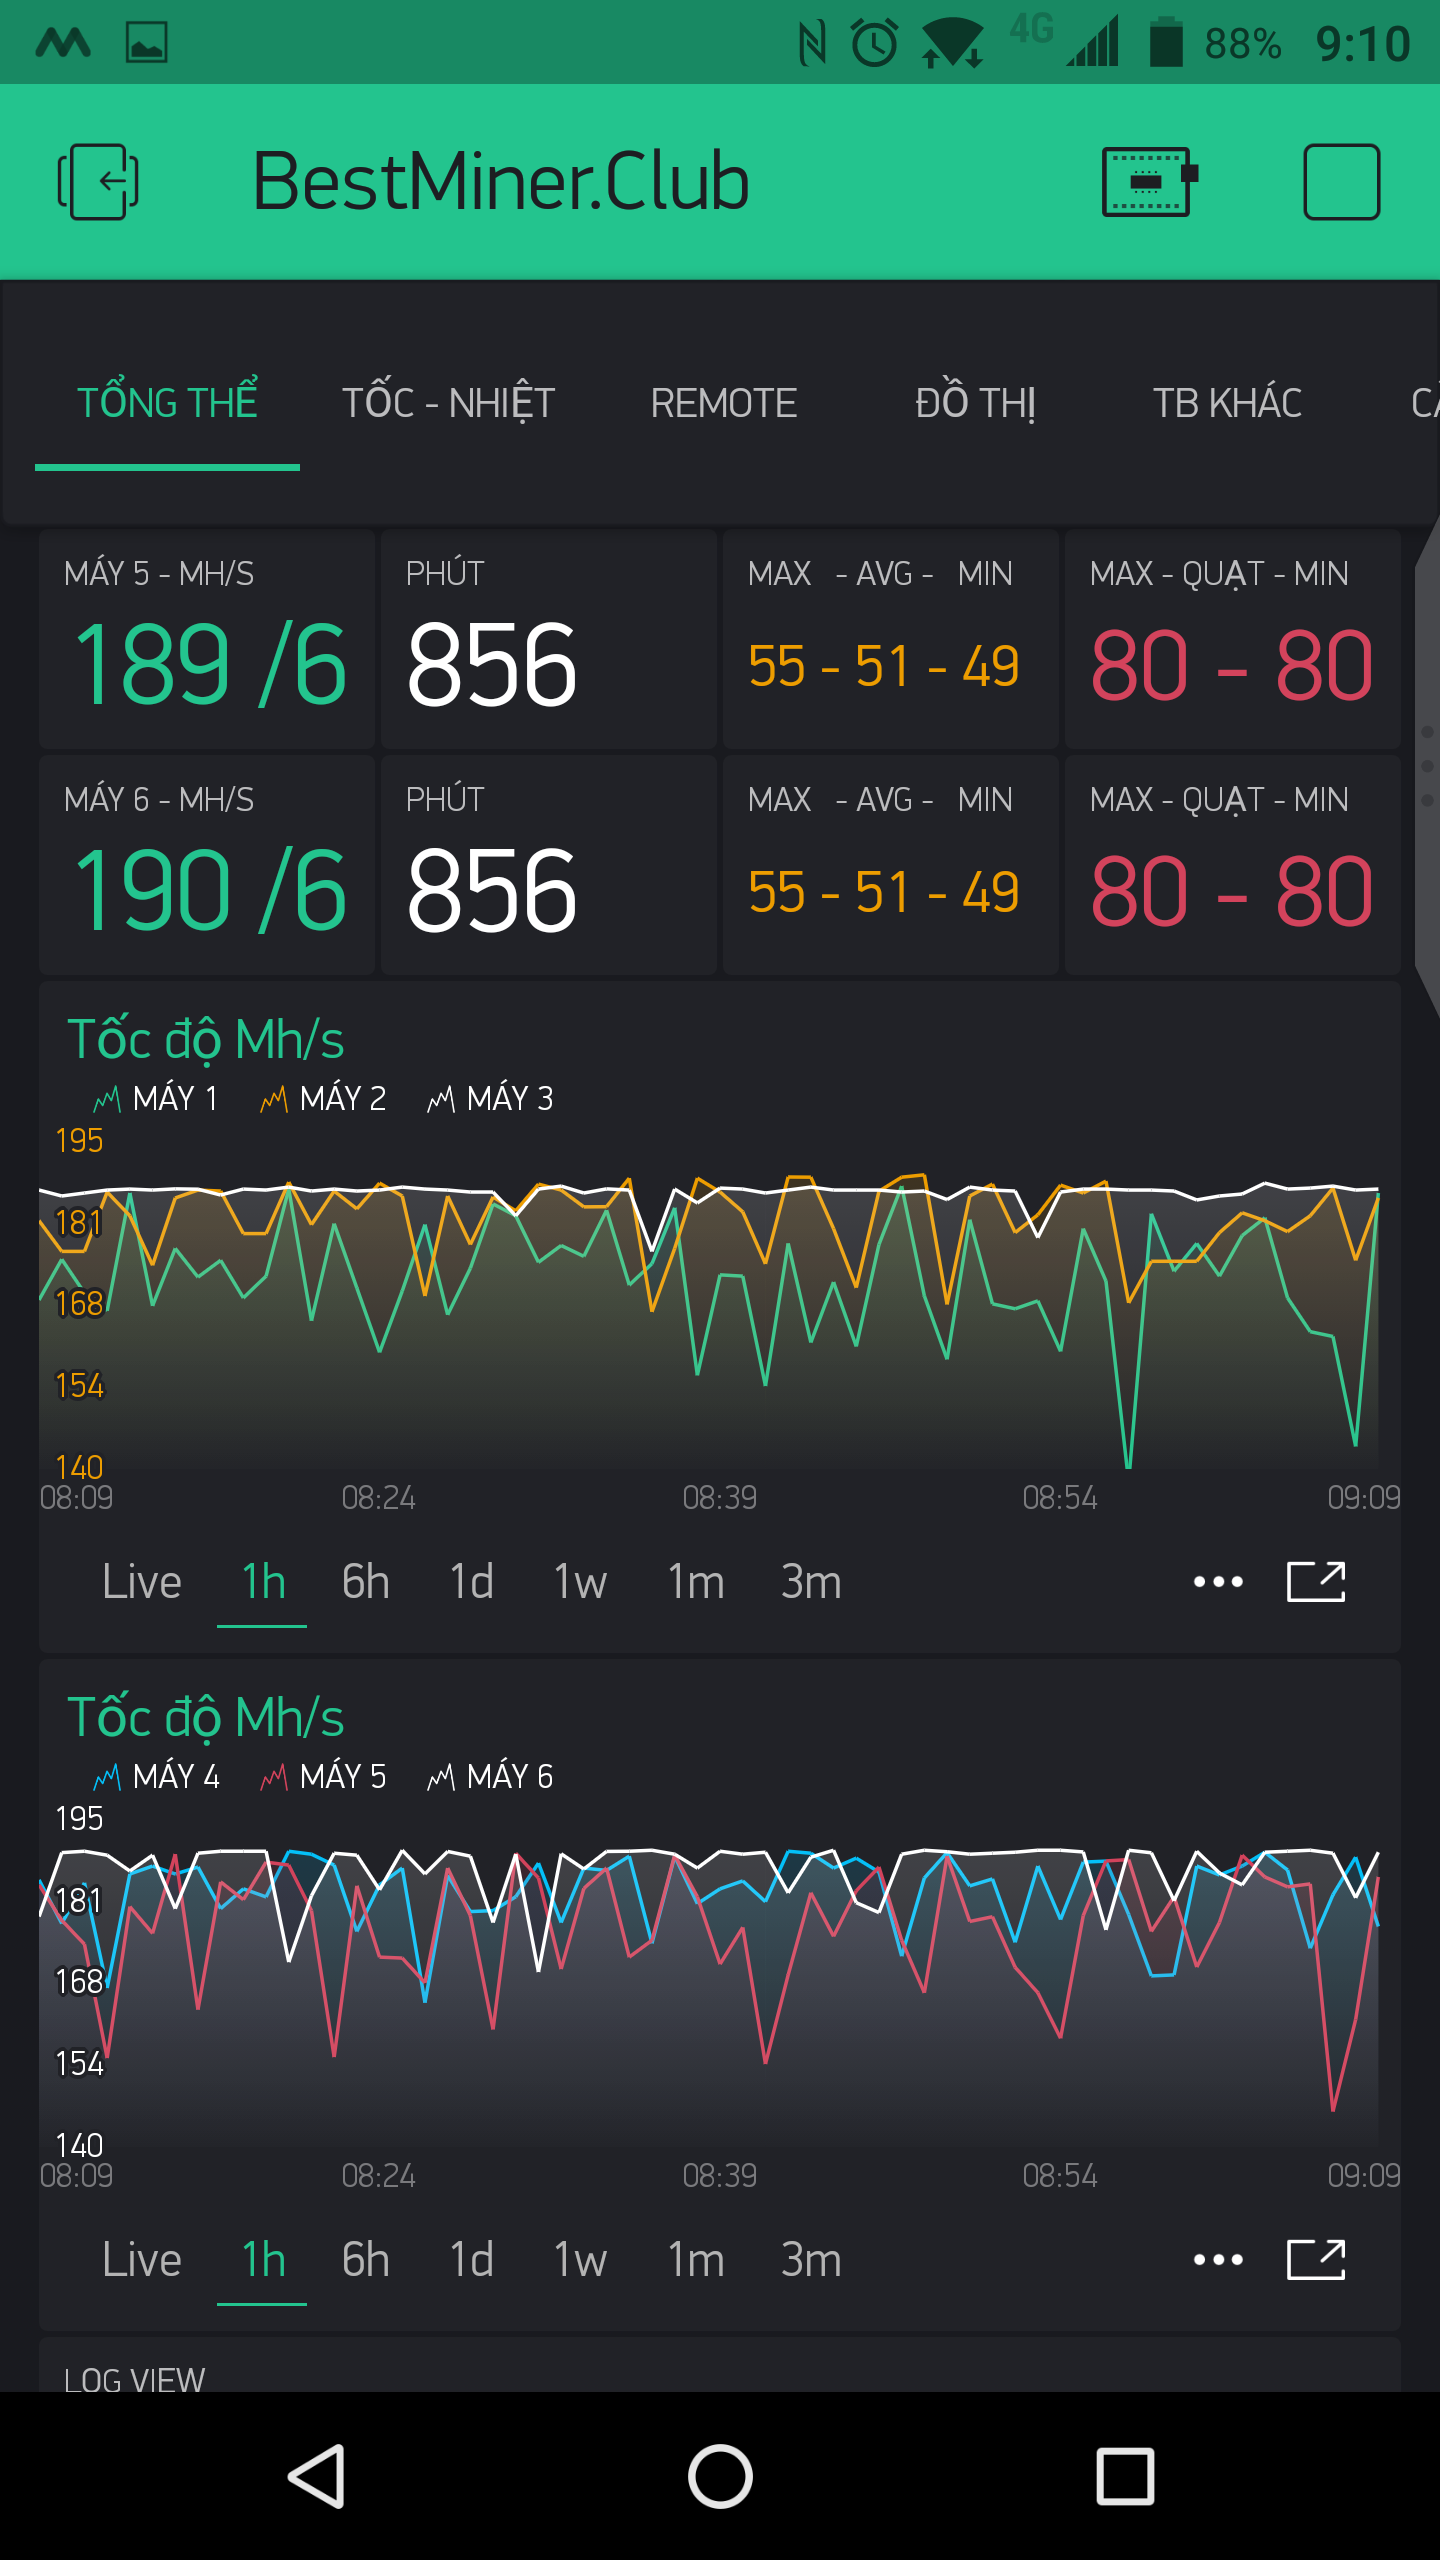1440x2560 pixels.
Task: Hide MÁY 5 series in second chart legend
Action: click(323, 1777)
